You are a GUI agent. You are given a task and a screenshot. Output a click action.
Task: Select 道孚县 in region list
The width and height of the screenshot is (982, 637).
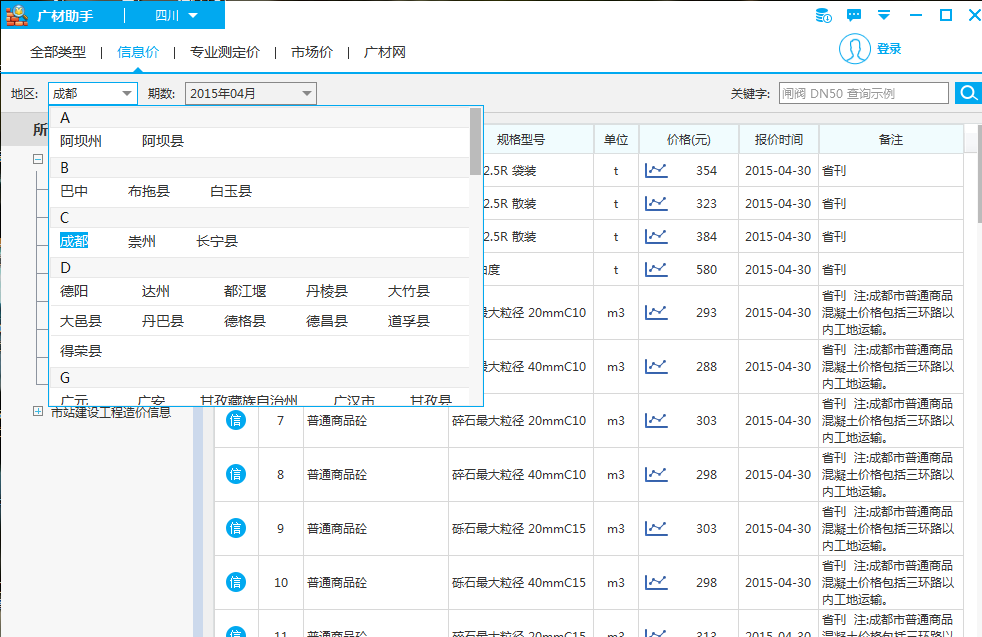point(409,321)
